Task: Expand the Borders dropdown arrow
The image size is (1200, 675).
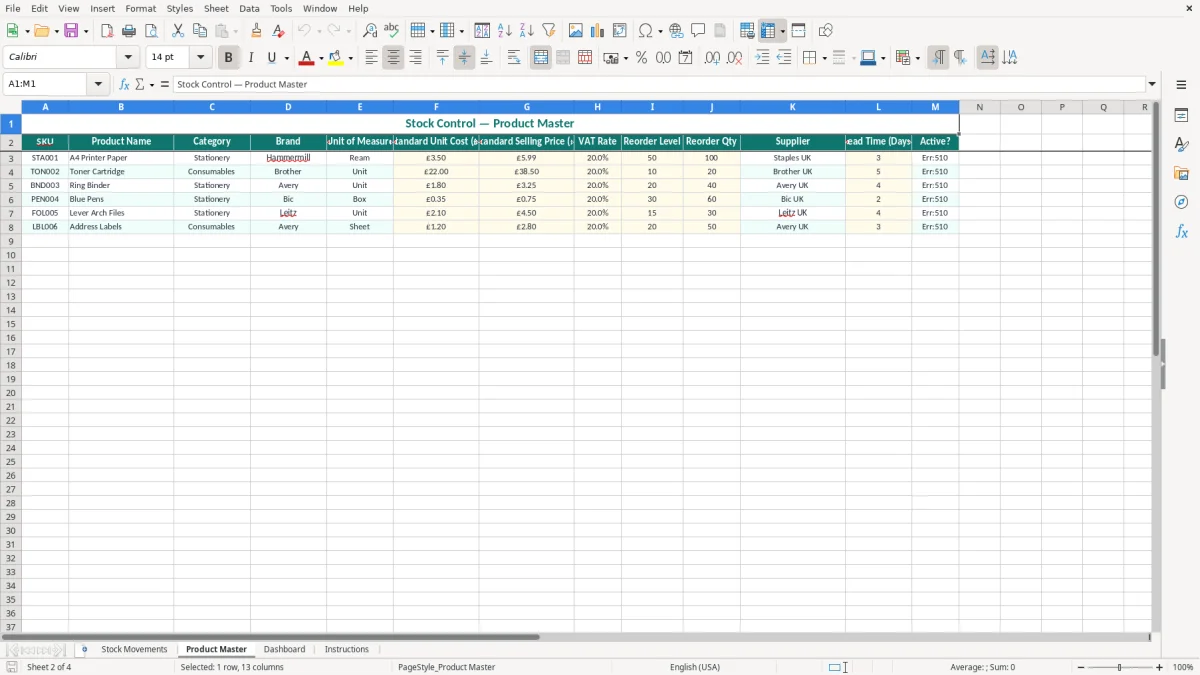Action: click(x=824, y=58)
